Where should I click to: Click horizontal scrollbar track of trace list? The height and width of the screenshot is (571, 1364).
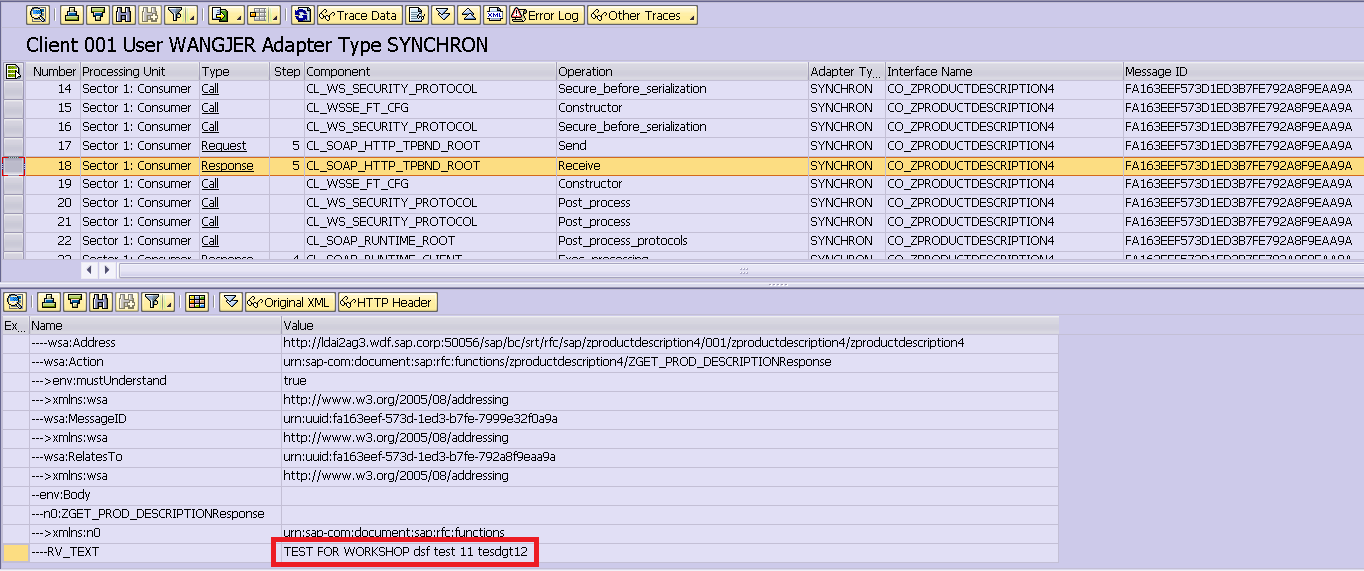point(740,270)
